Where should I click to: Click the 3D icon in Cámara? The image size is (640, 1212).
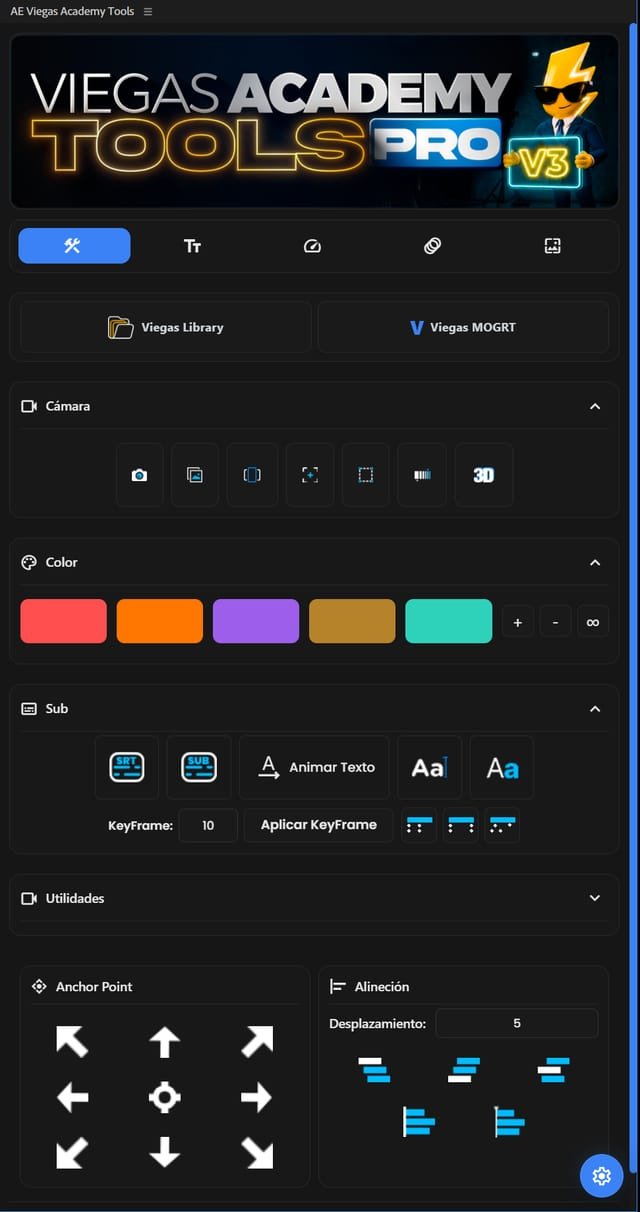point(484,475)
